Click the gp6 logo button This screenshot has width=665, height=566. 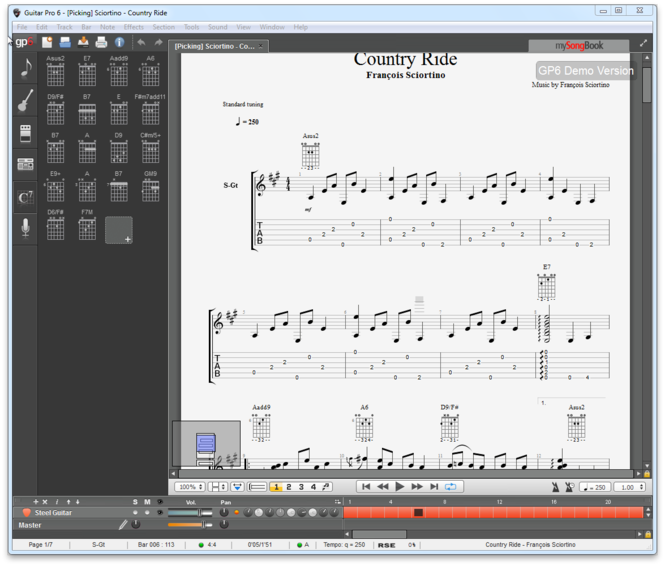click(x=24, y=42)
